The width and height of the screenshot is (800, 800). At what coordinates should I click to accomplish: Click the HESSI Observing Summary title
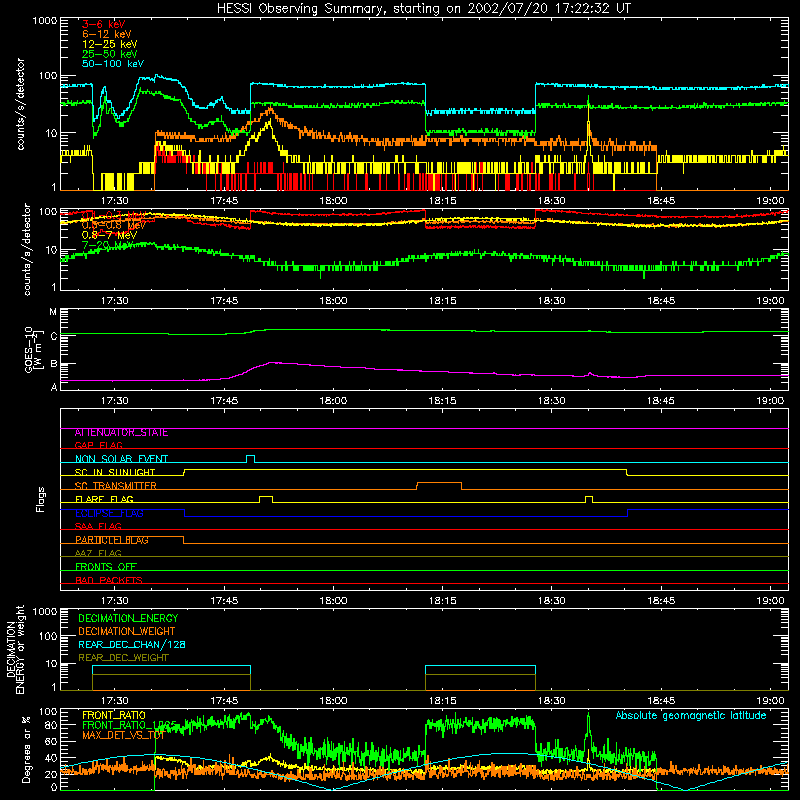point(423,9)
